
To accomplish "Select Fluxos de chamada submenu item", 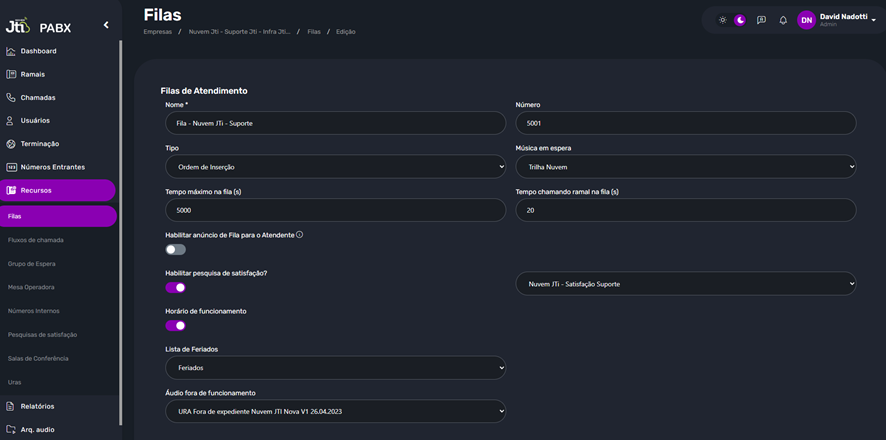I will (36, 240).
